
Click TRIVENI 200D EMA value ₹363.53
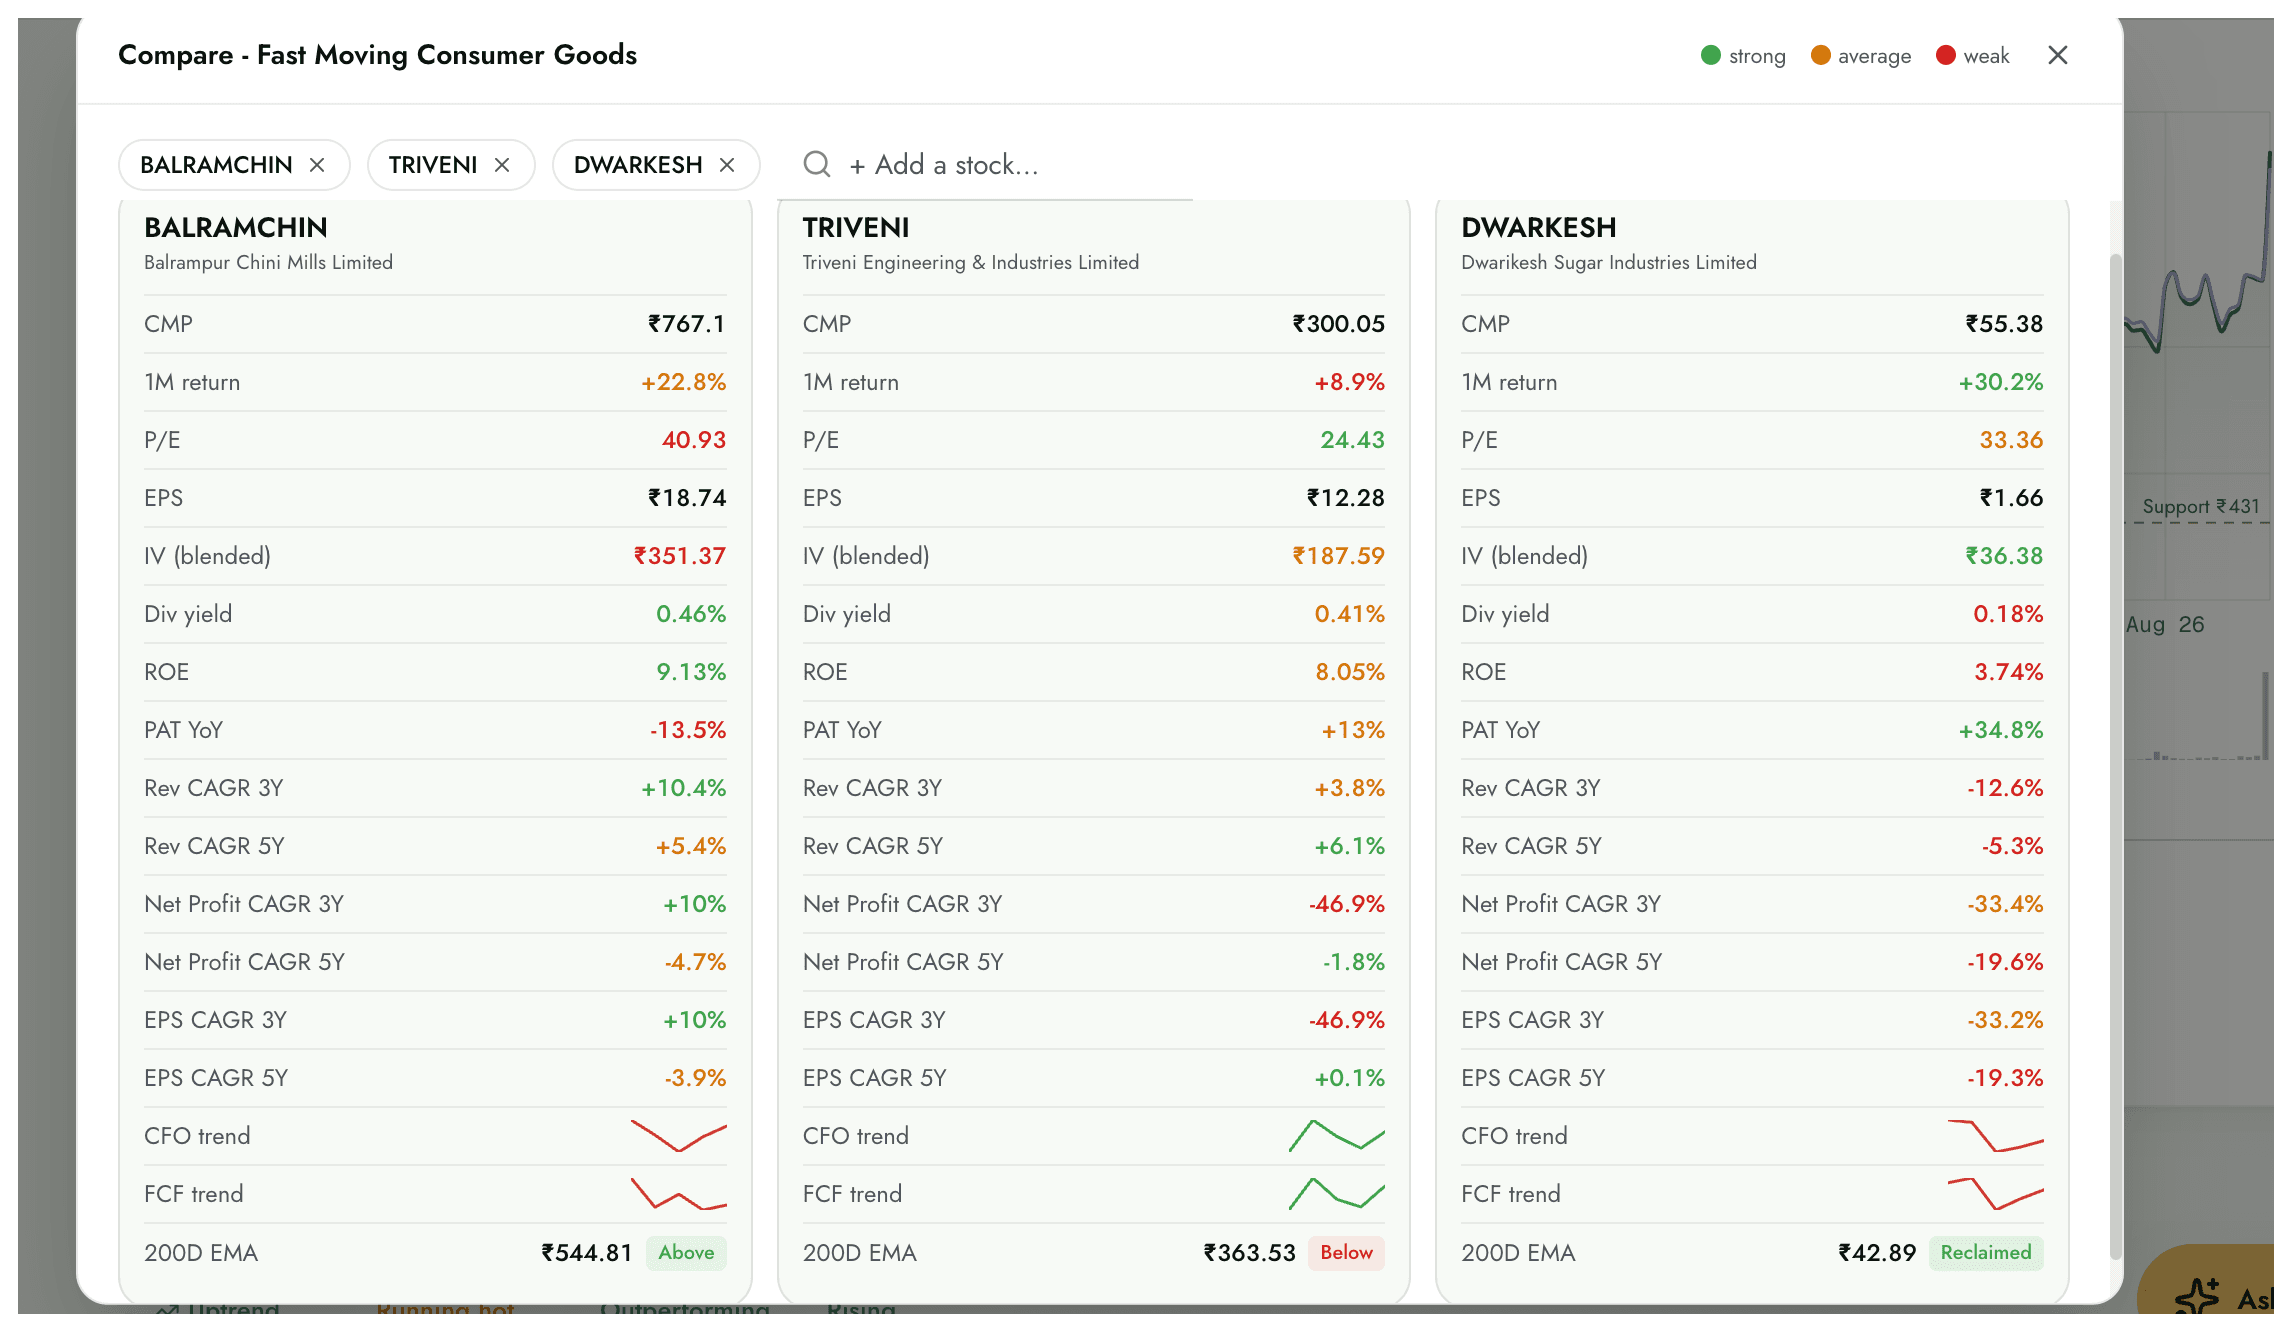[1249, 1253]
